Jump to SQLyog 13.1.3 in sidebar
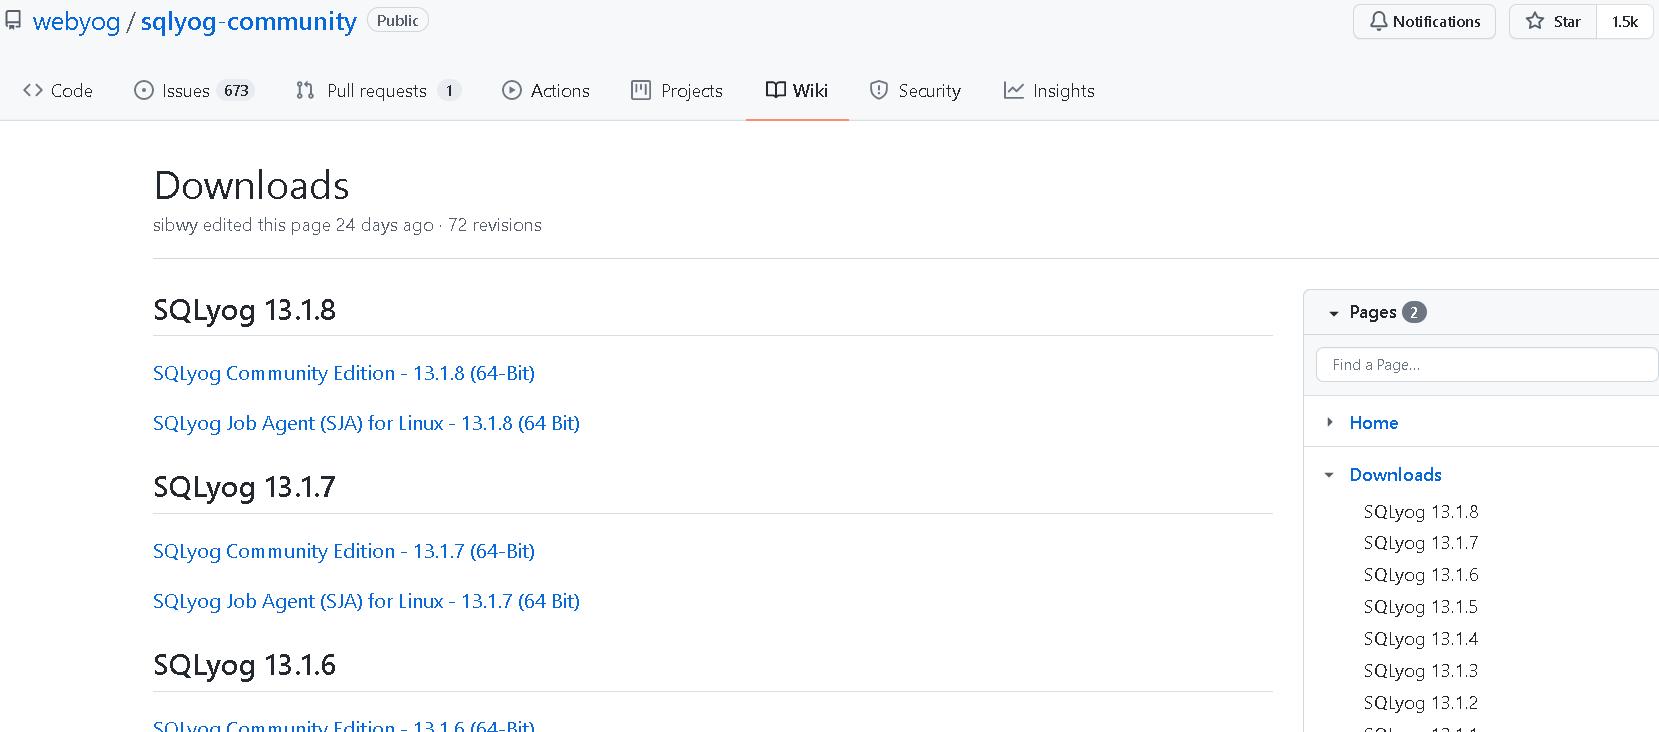The image size is (1659, 732). [x=1421, y=671]
